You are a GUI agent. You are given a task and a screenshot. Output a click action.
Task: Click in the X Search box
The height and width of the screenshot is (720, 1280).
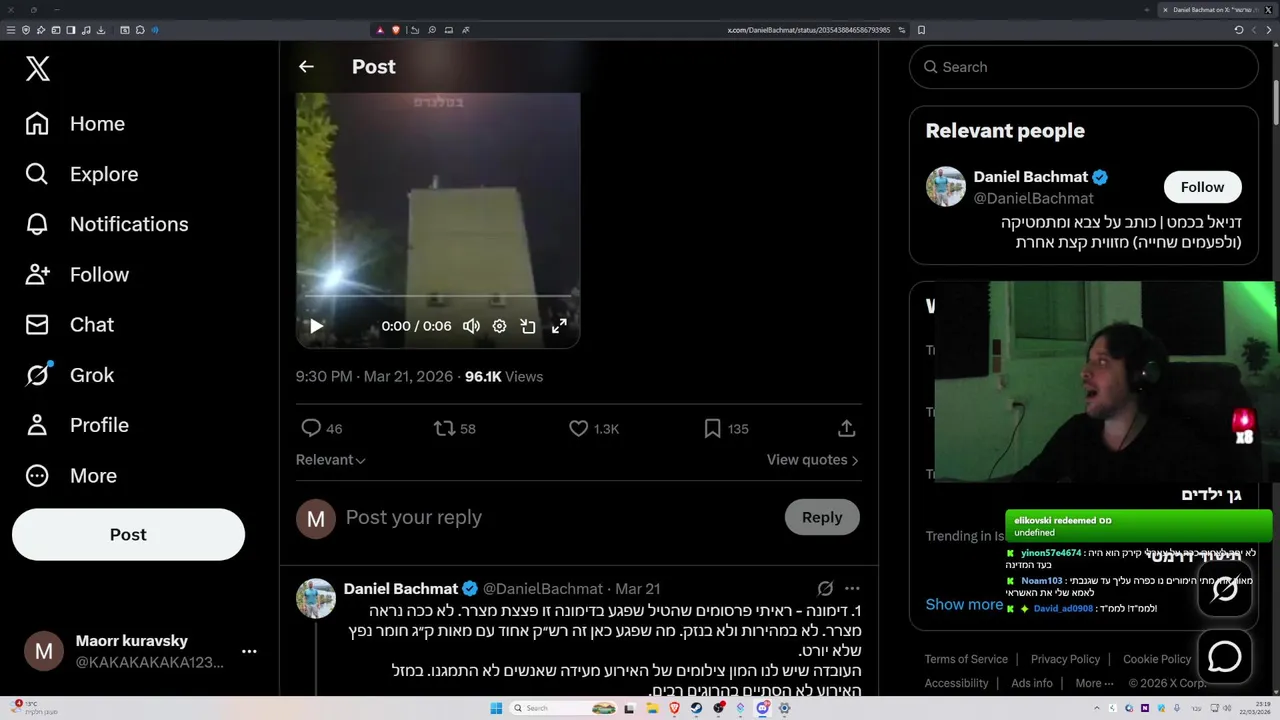1083,67
